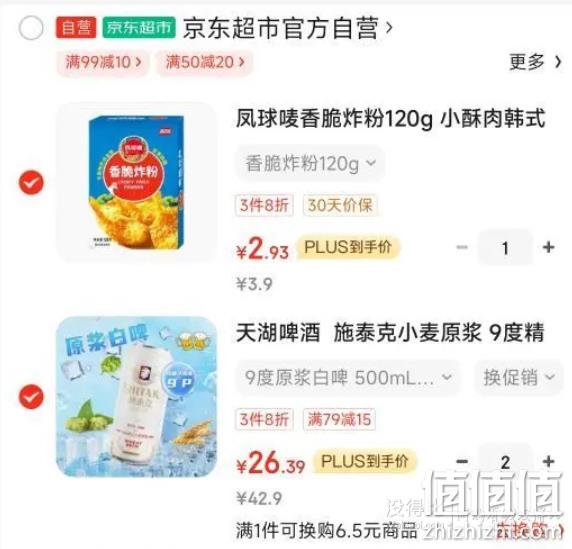This screenshot has width=572, height=549.
Task: Open the 3件8折 tag on 香脆炸粉
Action: click(x=264, y=205)
